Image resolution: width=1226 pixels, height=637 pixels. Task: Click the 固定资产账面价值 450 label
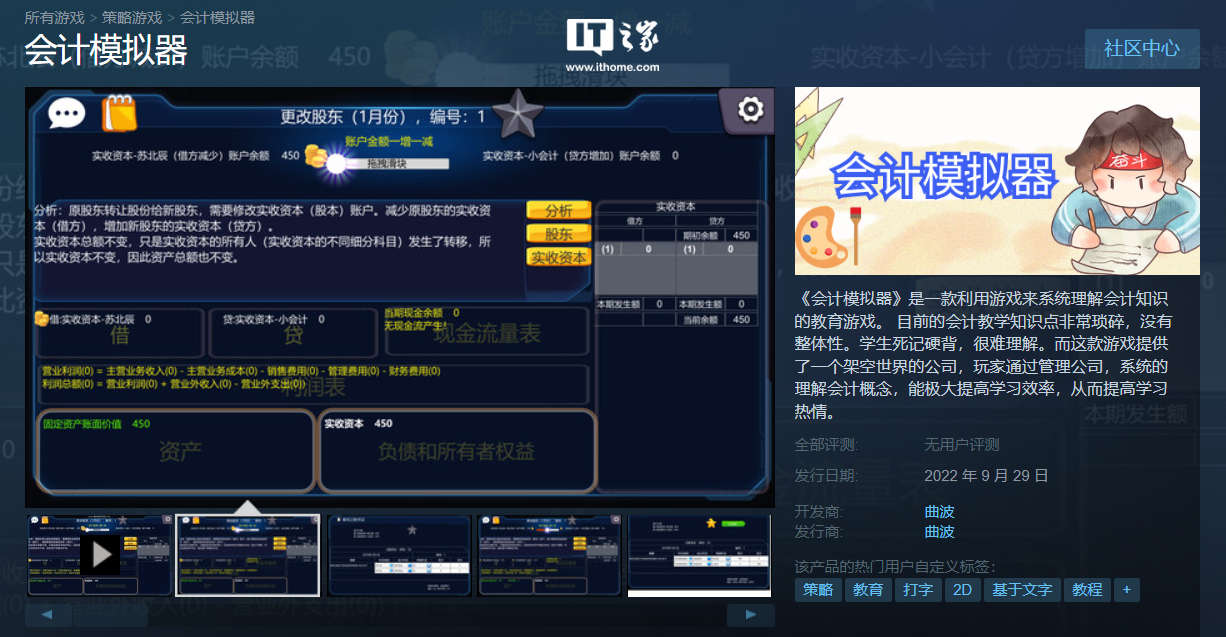pos(95,424)
